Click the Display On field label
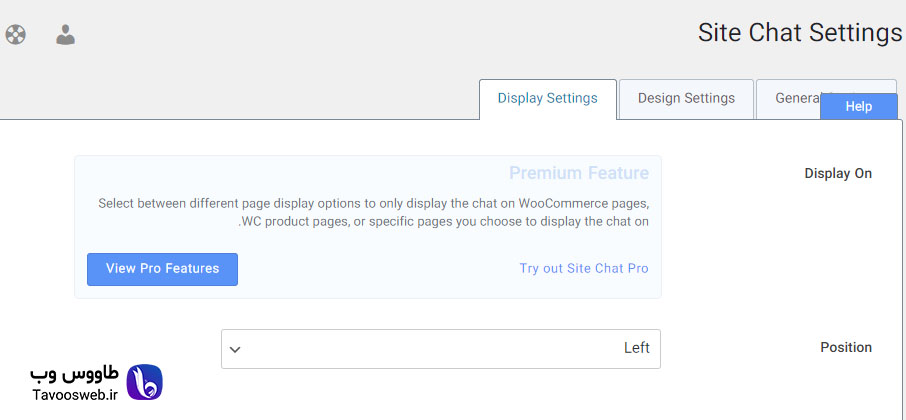 click(838, 174)
